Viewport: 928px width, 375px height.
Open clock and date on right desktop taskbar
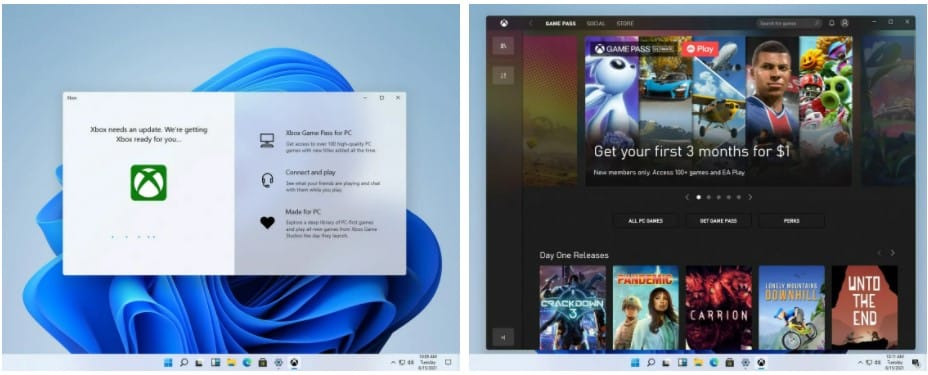point(894,362)
